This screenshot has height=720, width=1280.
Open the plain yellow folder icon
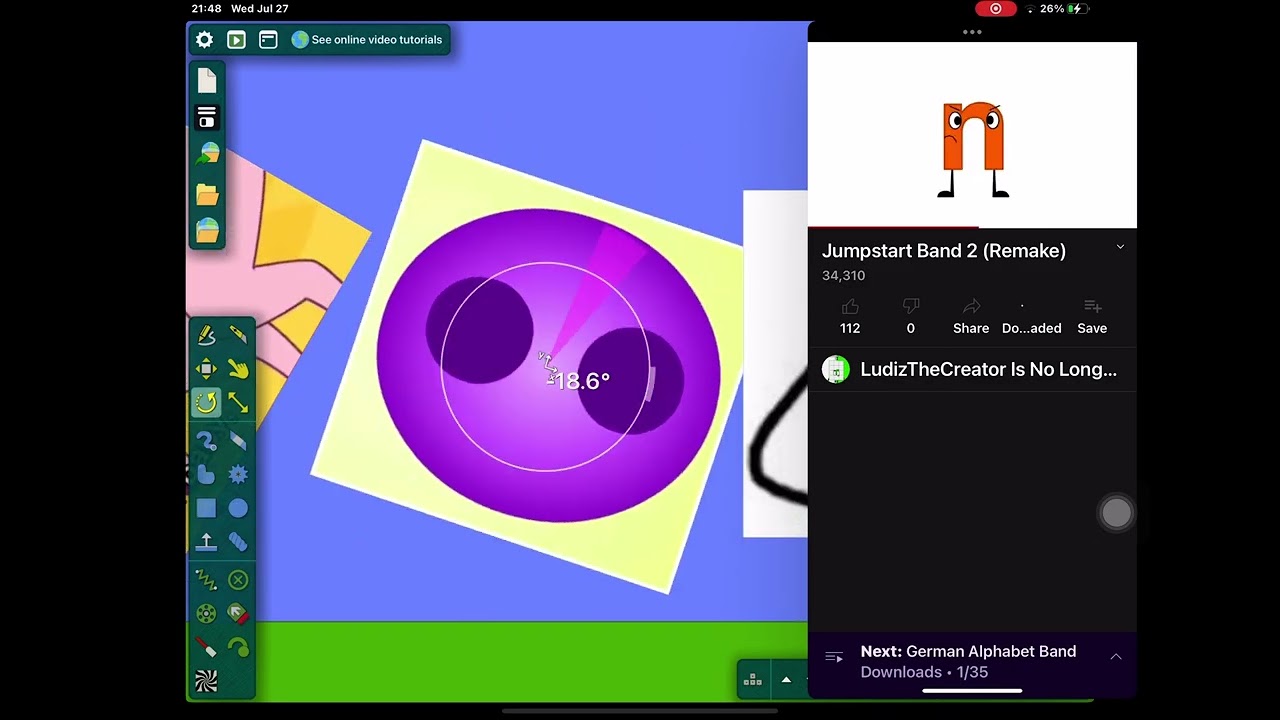207,193
